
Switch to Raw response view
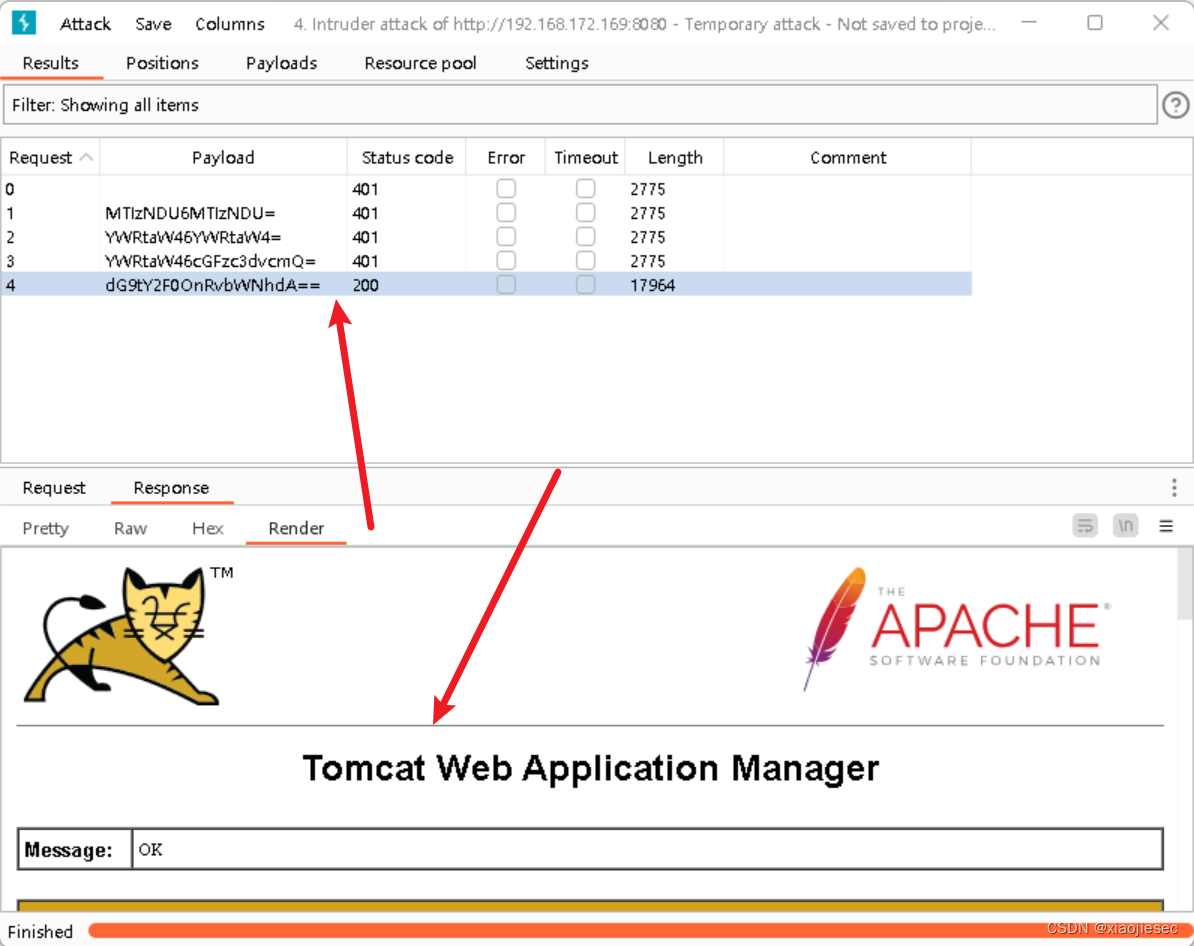[130, 527]
